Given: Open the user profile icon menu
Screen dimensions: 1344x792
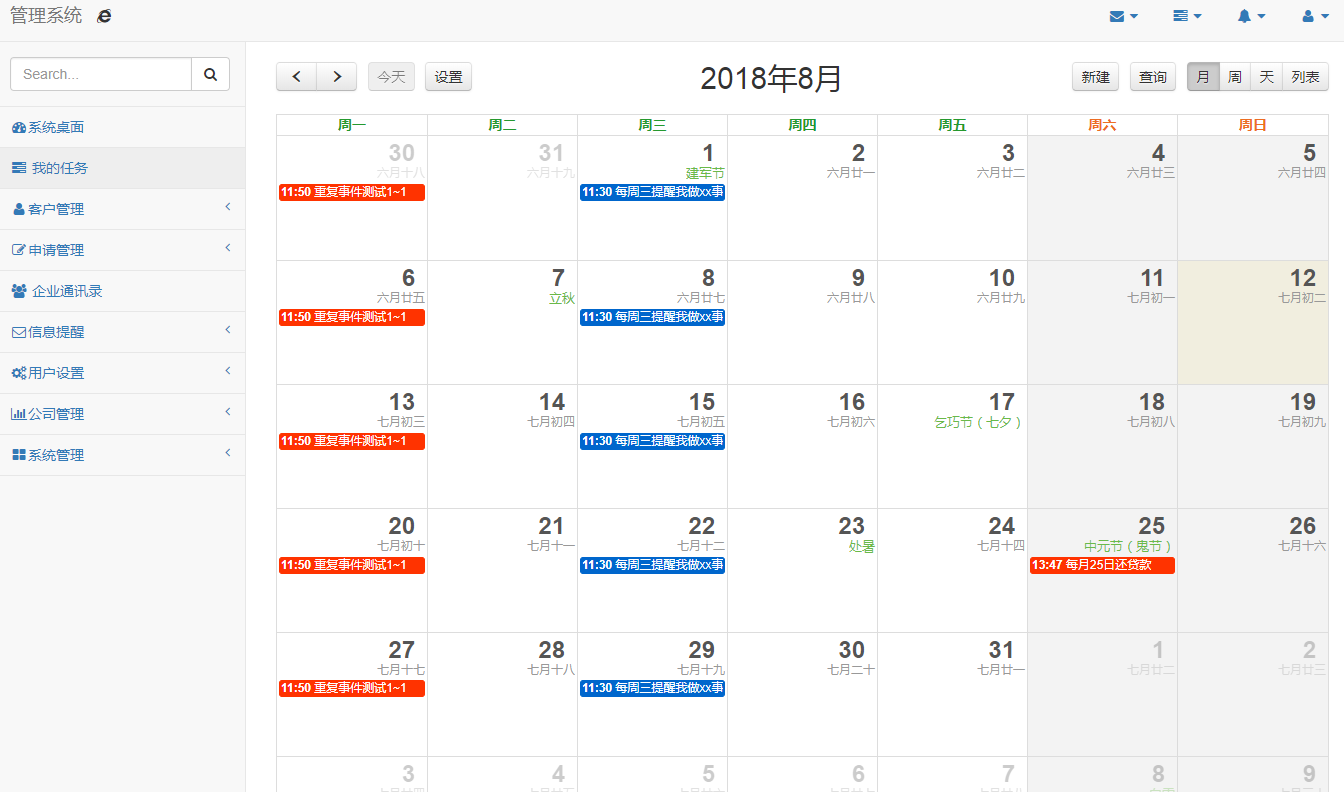Looking at the screenshot, I should tap(1315, 16).
